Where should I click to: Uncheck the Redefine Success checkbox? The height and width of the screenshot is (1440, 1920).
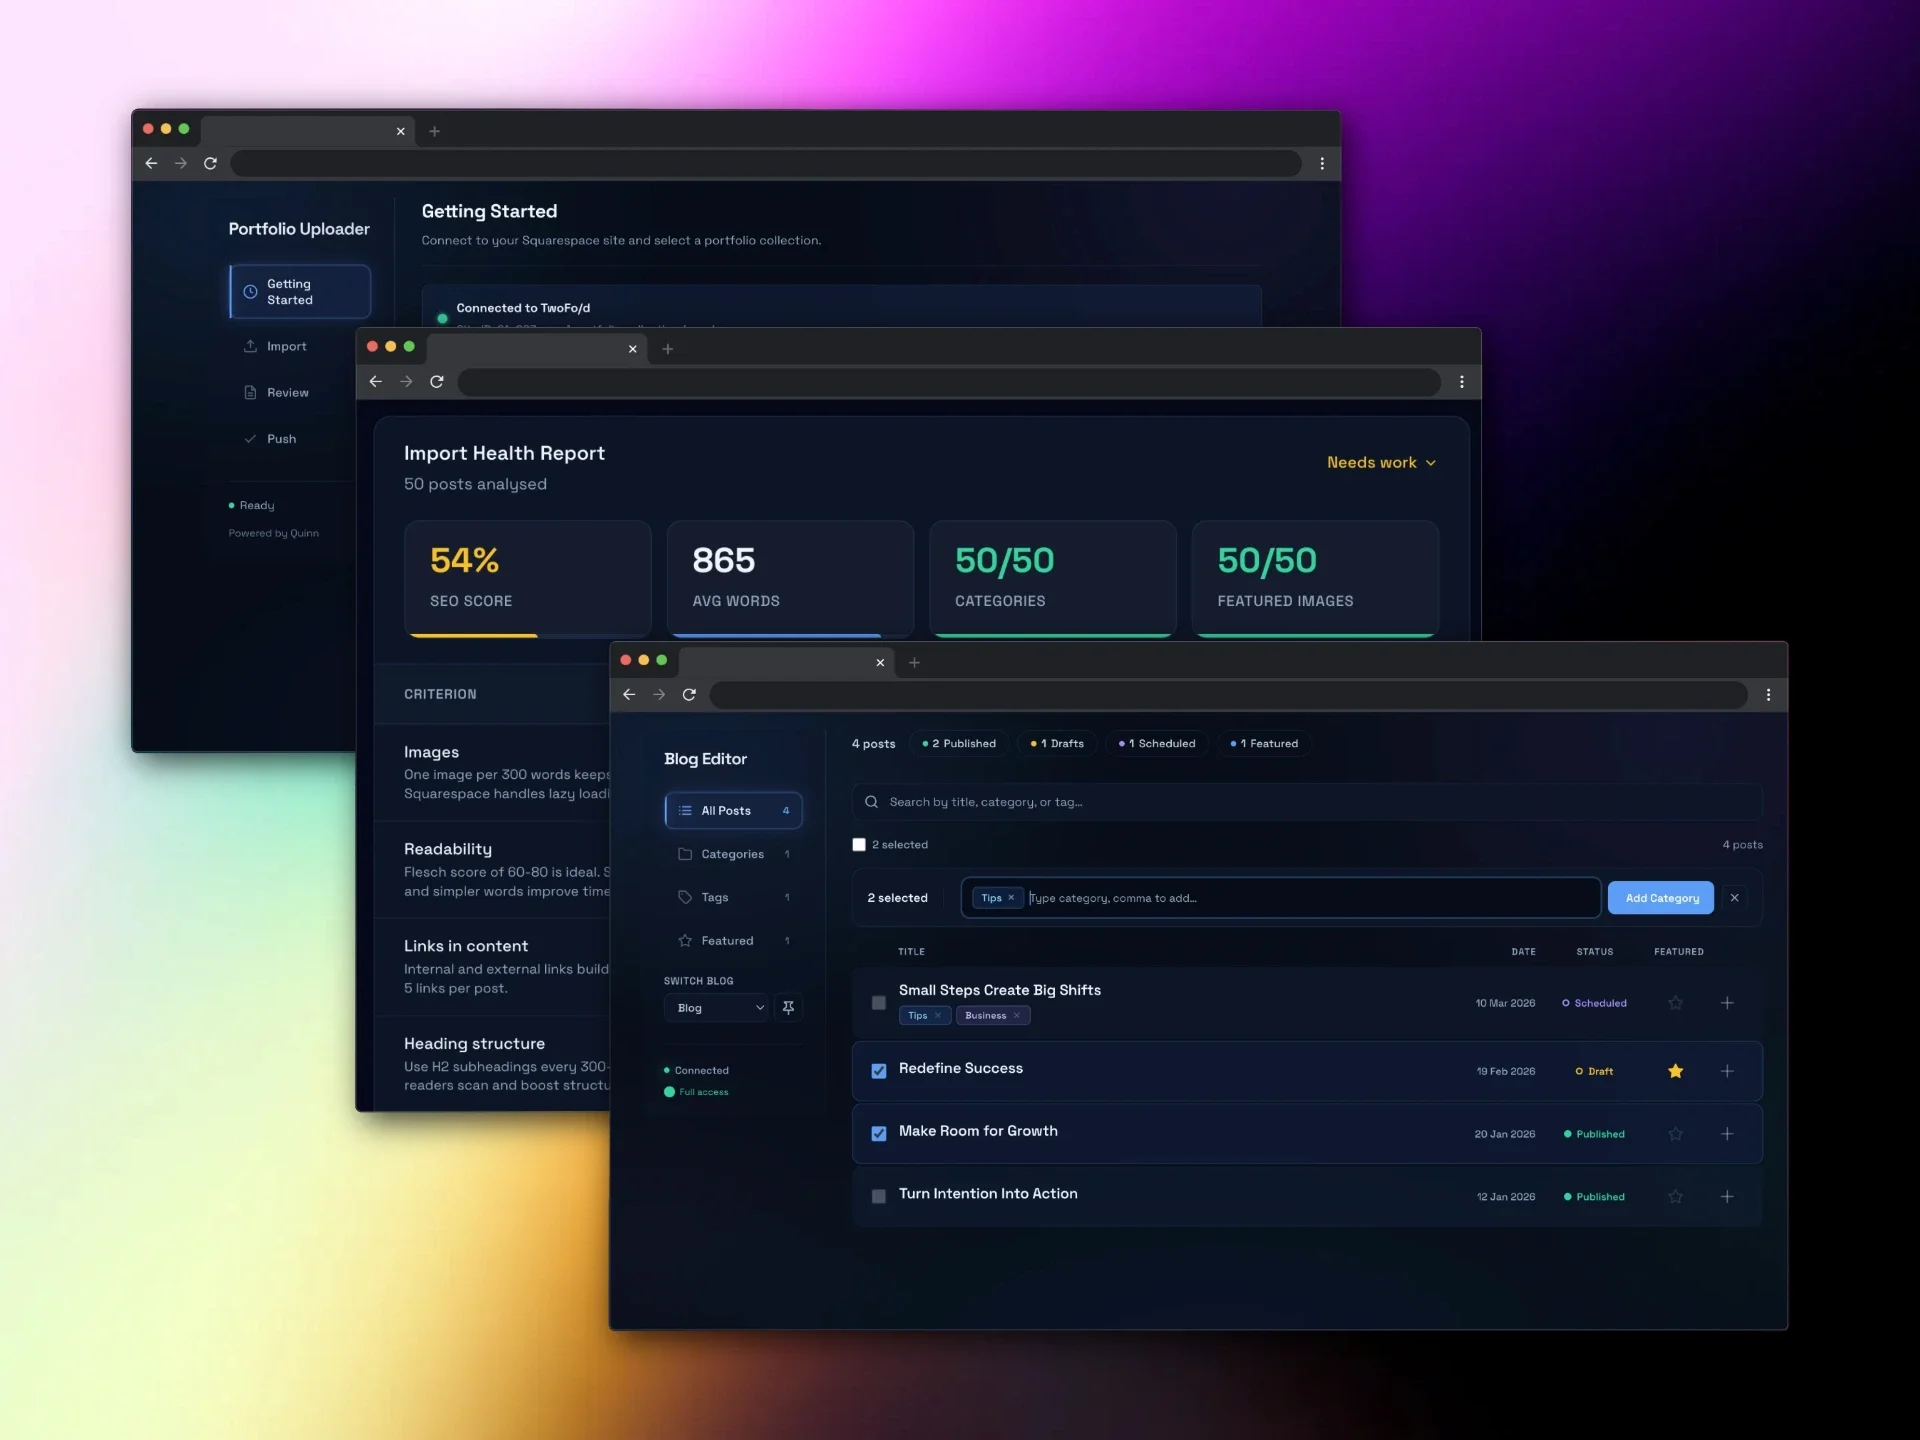(x=878, y=1071)
